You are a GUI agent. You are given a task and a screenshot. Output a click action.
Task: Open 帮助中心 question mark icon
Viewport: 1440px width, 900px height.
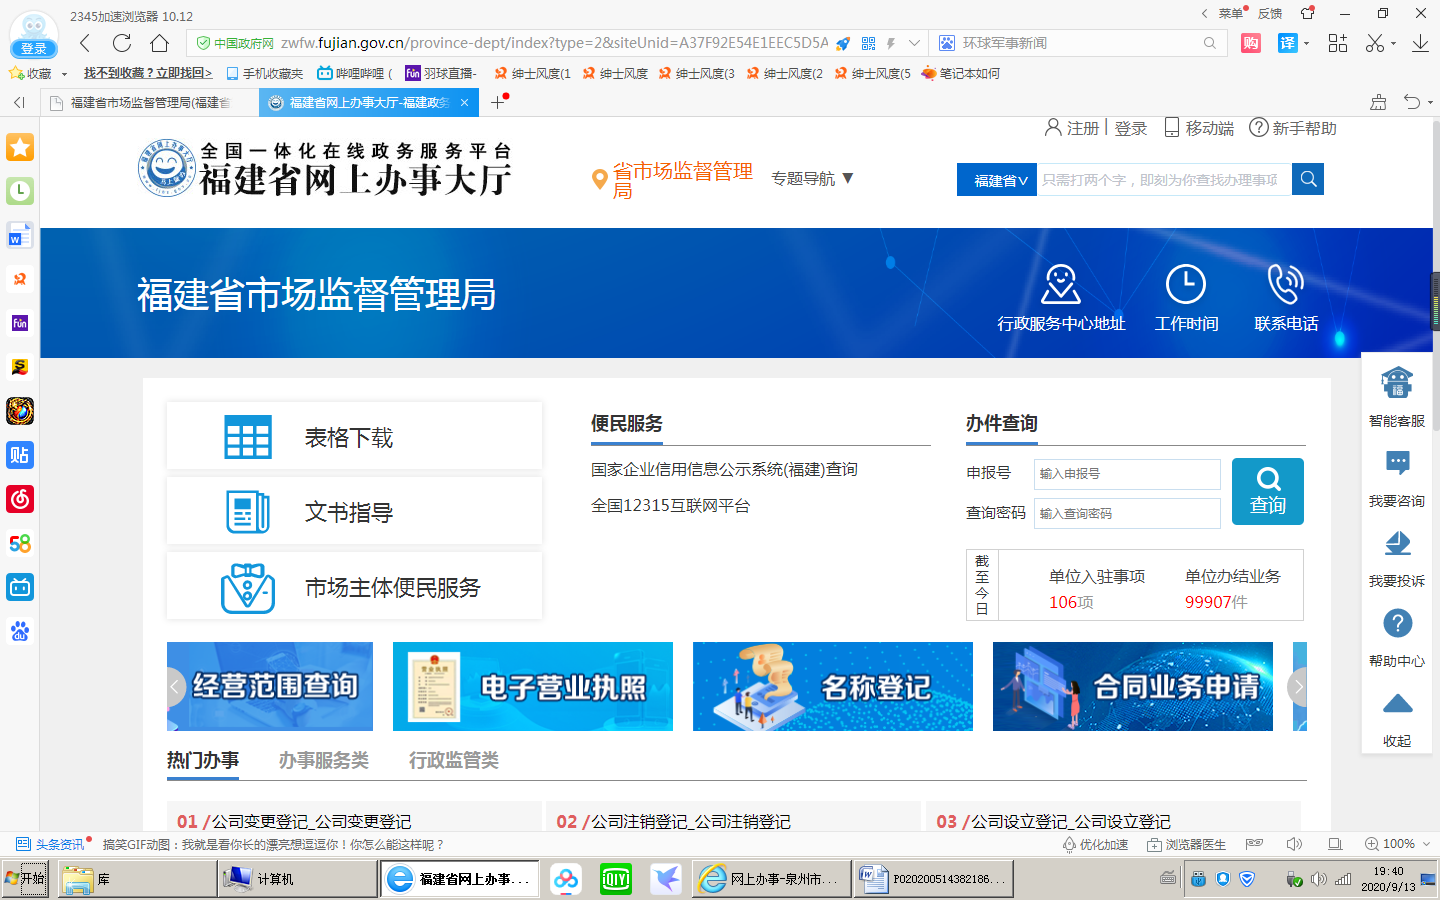(x=1397, y=624)
